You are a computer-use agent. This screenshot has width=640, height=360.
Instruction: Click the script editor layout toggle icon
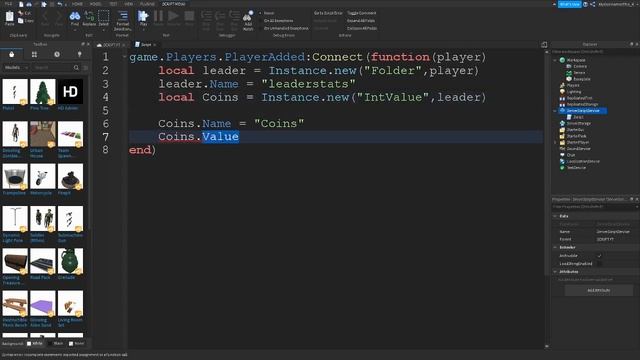(544, 44)
